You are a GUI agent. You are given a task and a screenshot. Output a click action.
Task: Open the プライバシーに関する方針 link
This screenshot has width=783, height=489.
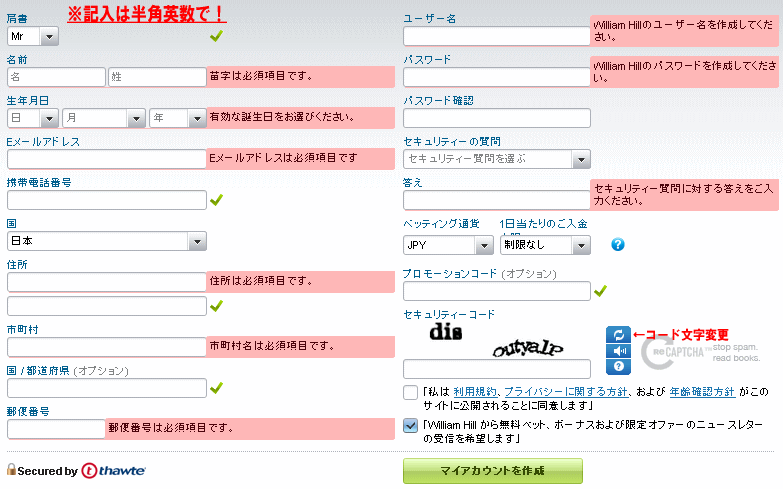(x=564, y=391)
